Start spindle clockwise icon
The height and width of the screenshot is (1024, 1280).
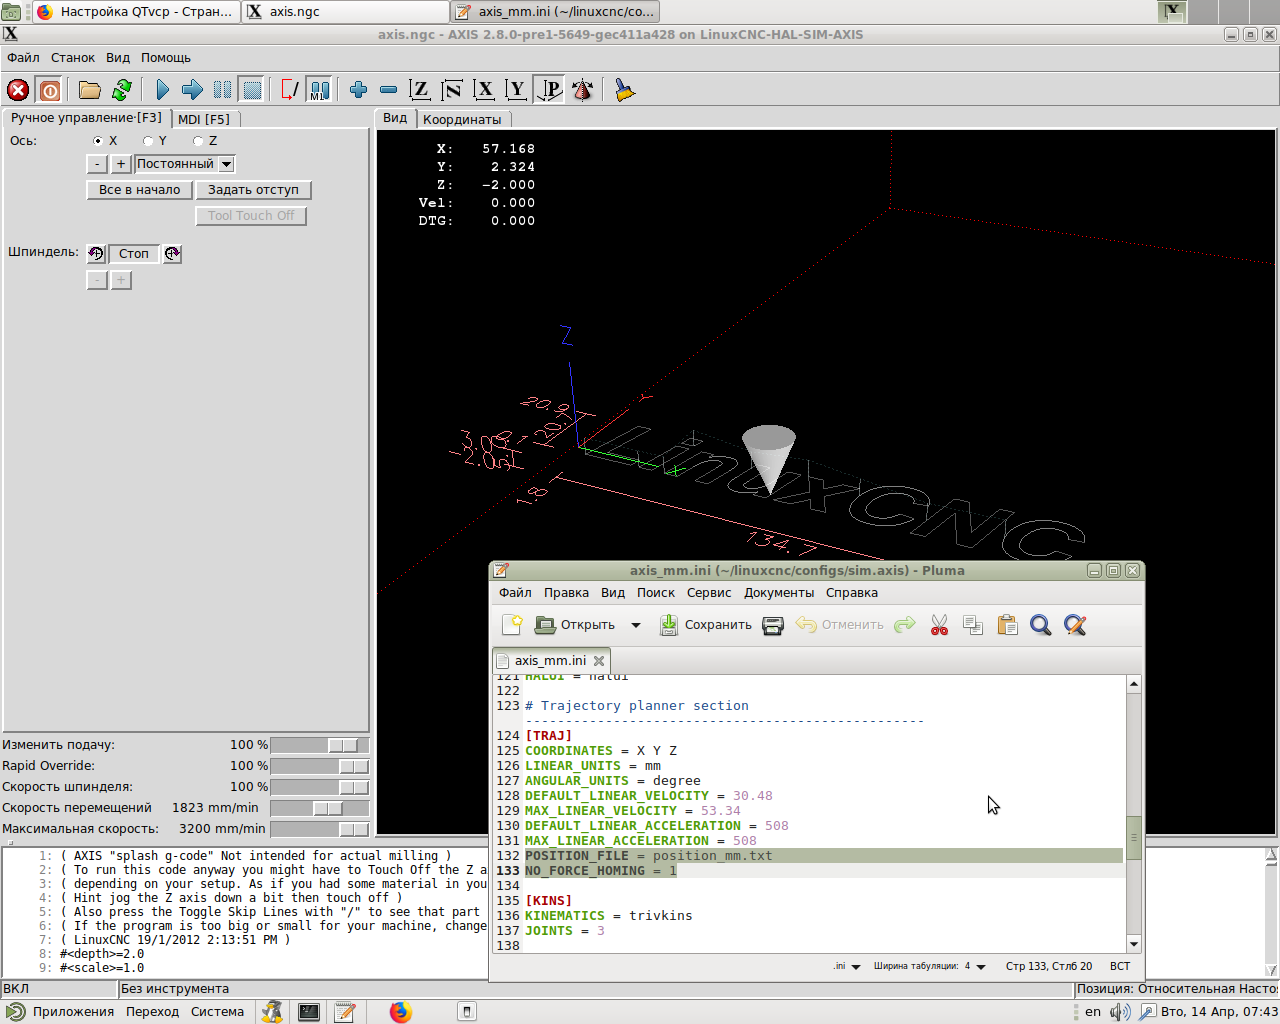point(172,254)
